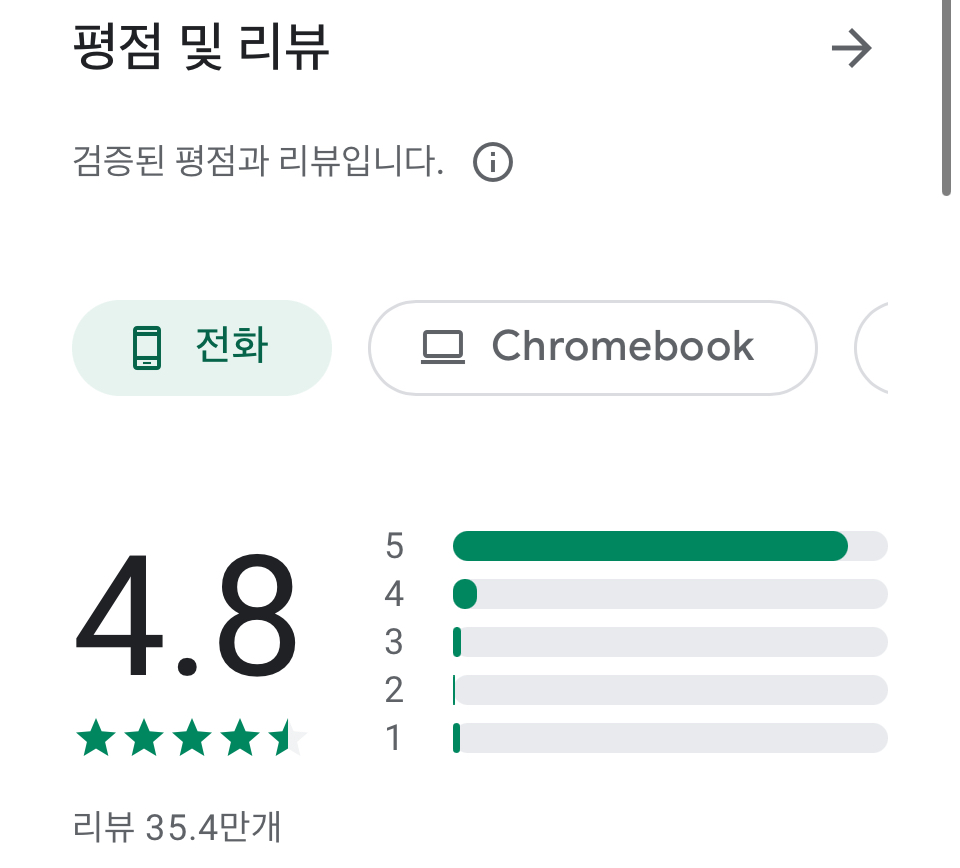The image size is (960, 868).
Task: Tap the 리뷰 35.4만개 review count
Action: coord(177,827)
